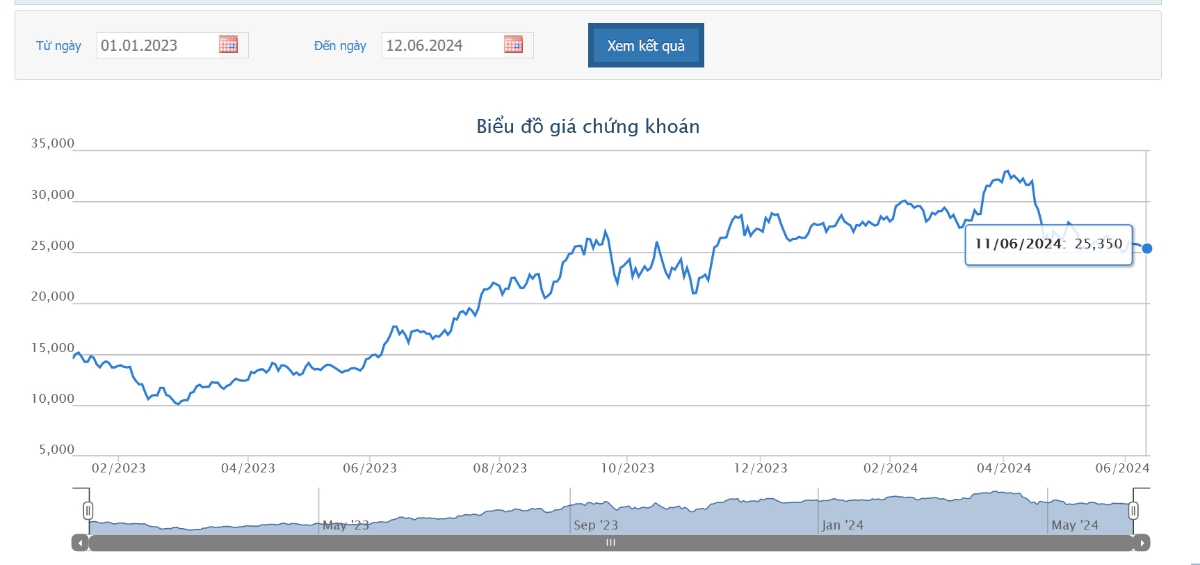Click the navigator scrollbar grip in the center

click(x=611, y=543)
